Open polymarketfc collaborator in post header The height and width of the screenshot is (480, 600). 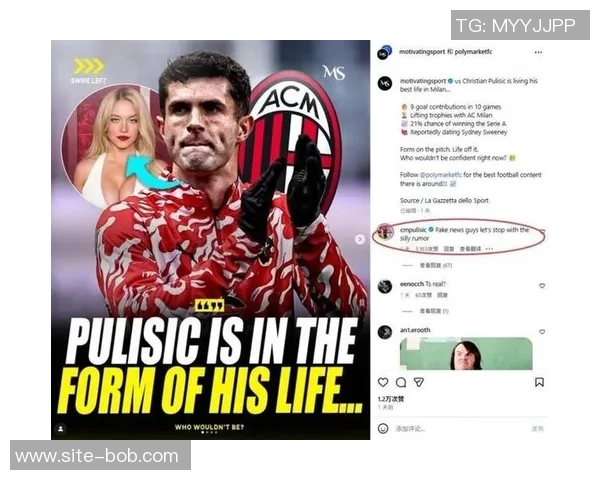click(x=473, y=52)
